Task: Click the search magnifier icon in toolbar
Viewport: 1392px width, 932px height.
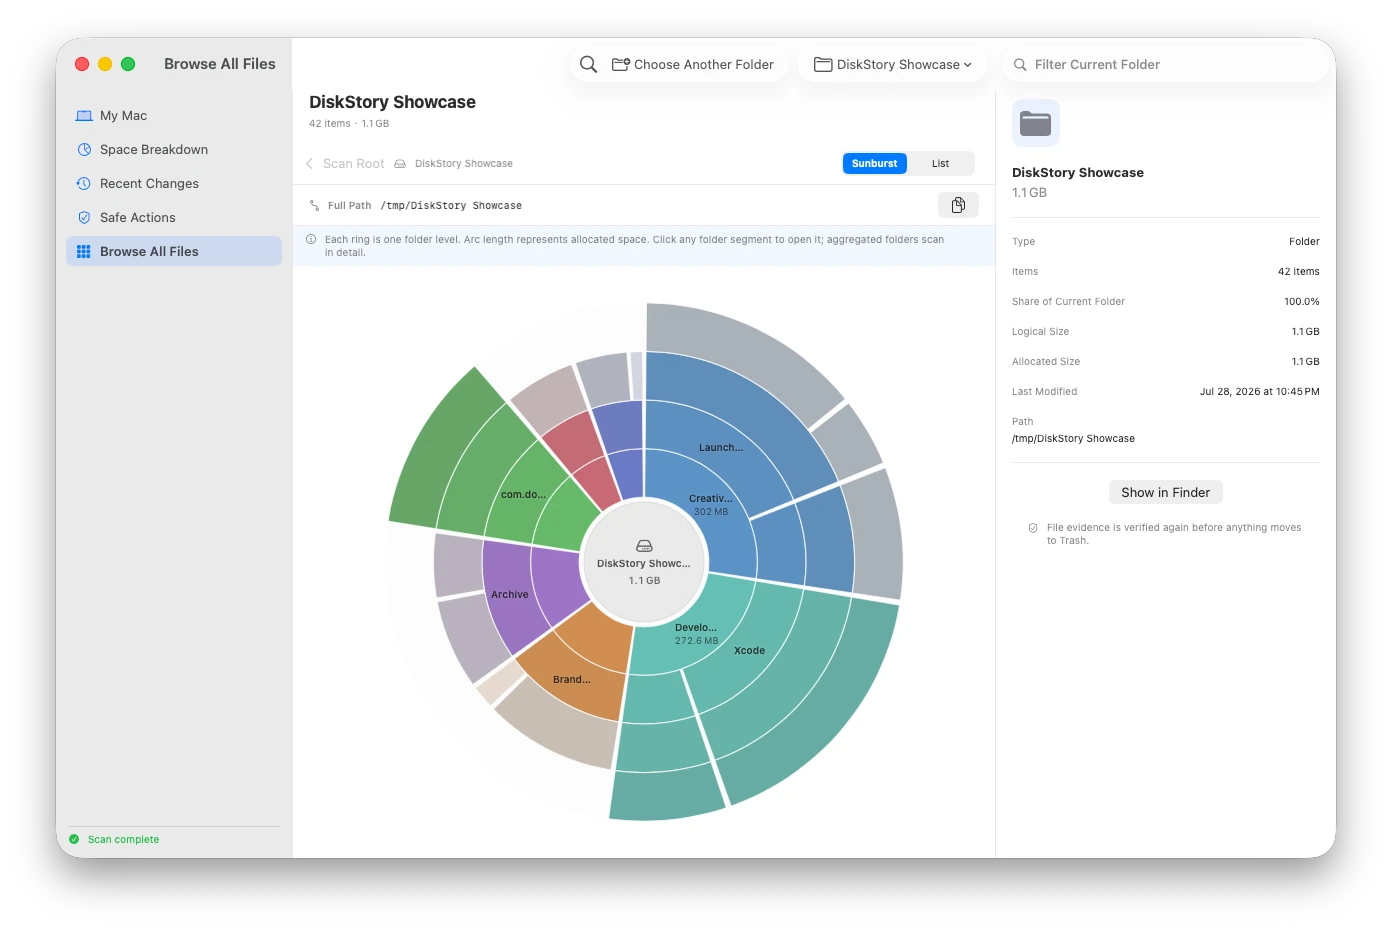Action: (x=589, y=64)
